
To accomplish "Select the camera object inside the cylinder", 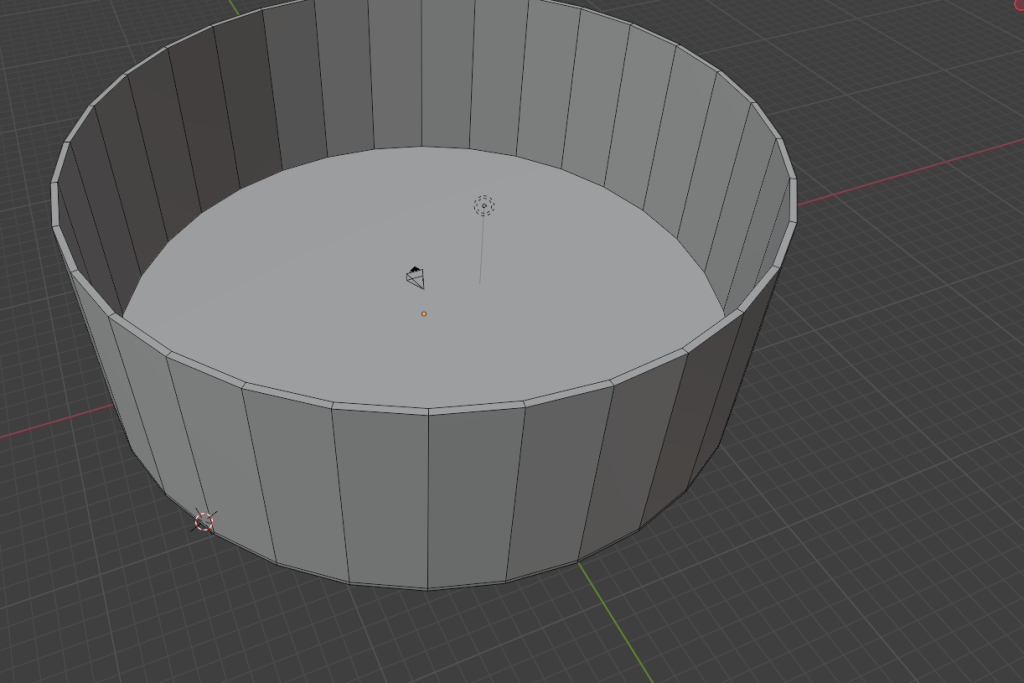I will point(414,277).
